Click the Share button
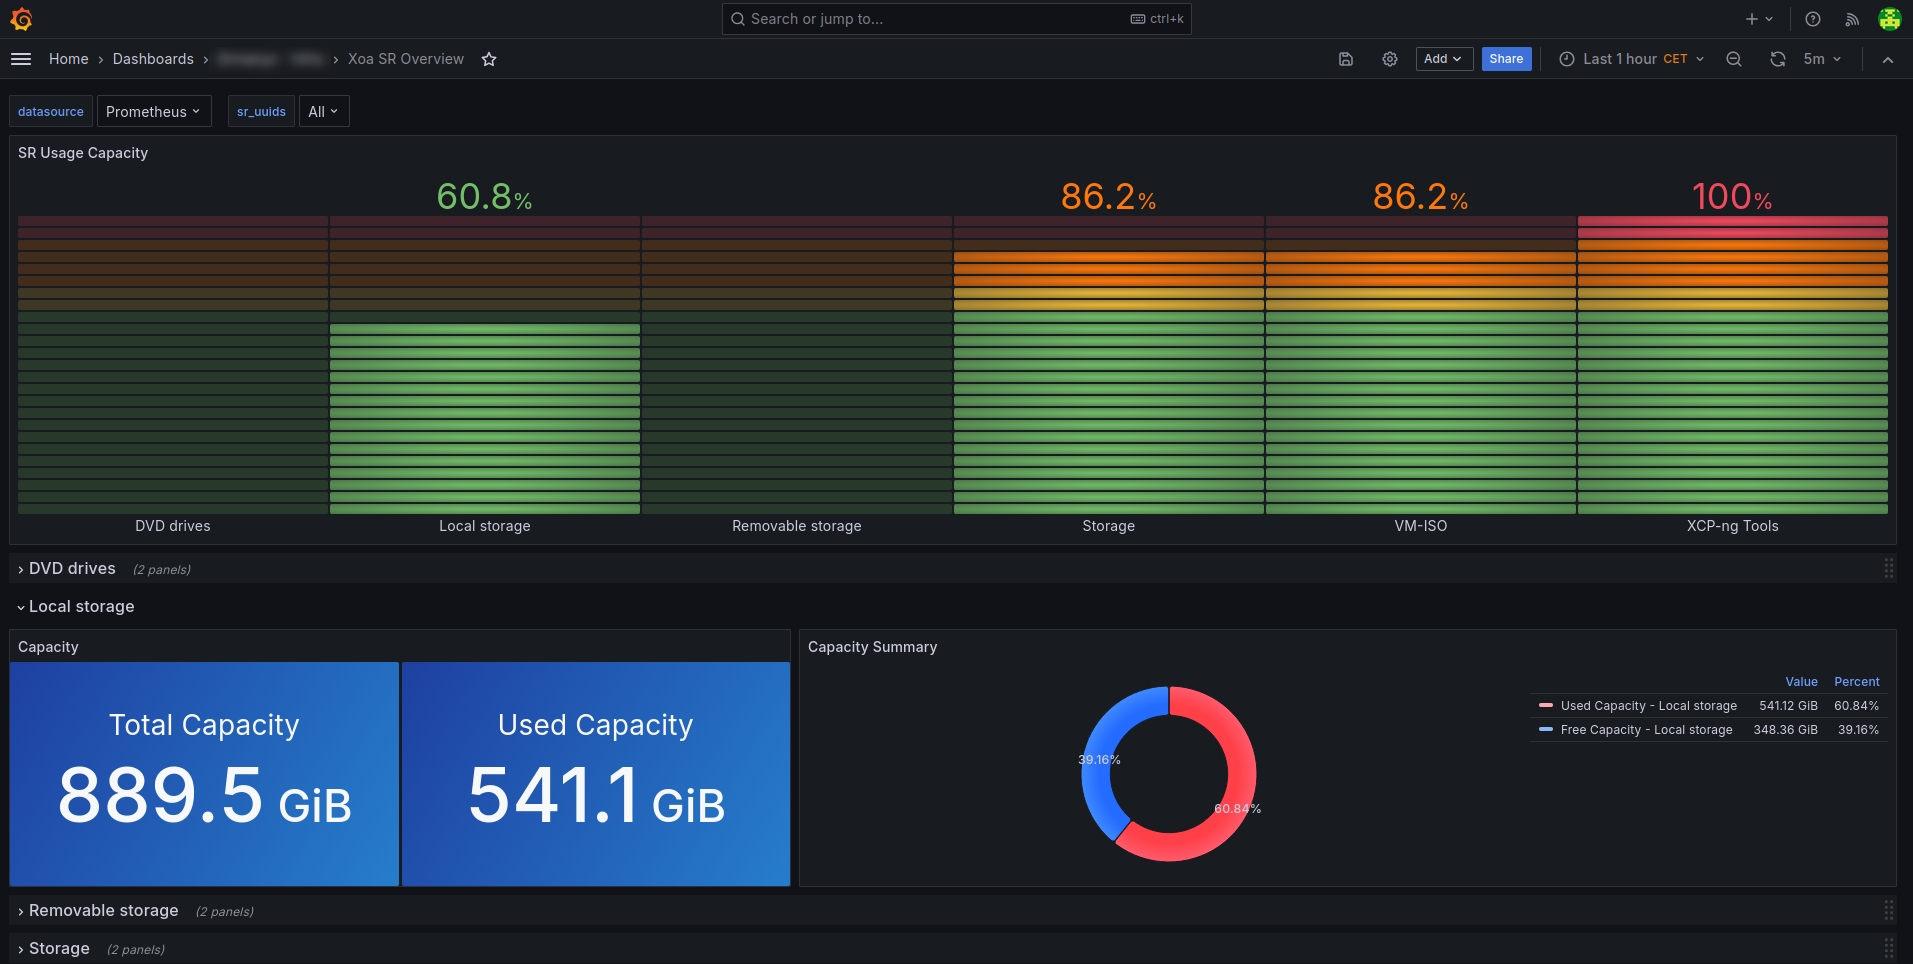 [x=1506, y=59]
